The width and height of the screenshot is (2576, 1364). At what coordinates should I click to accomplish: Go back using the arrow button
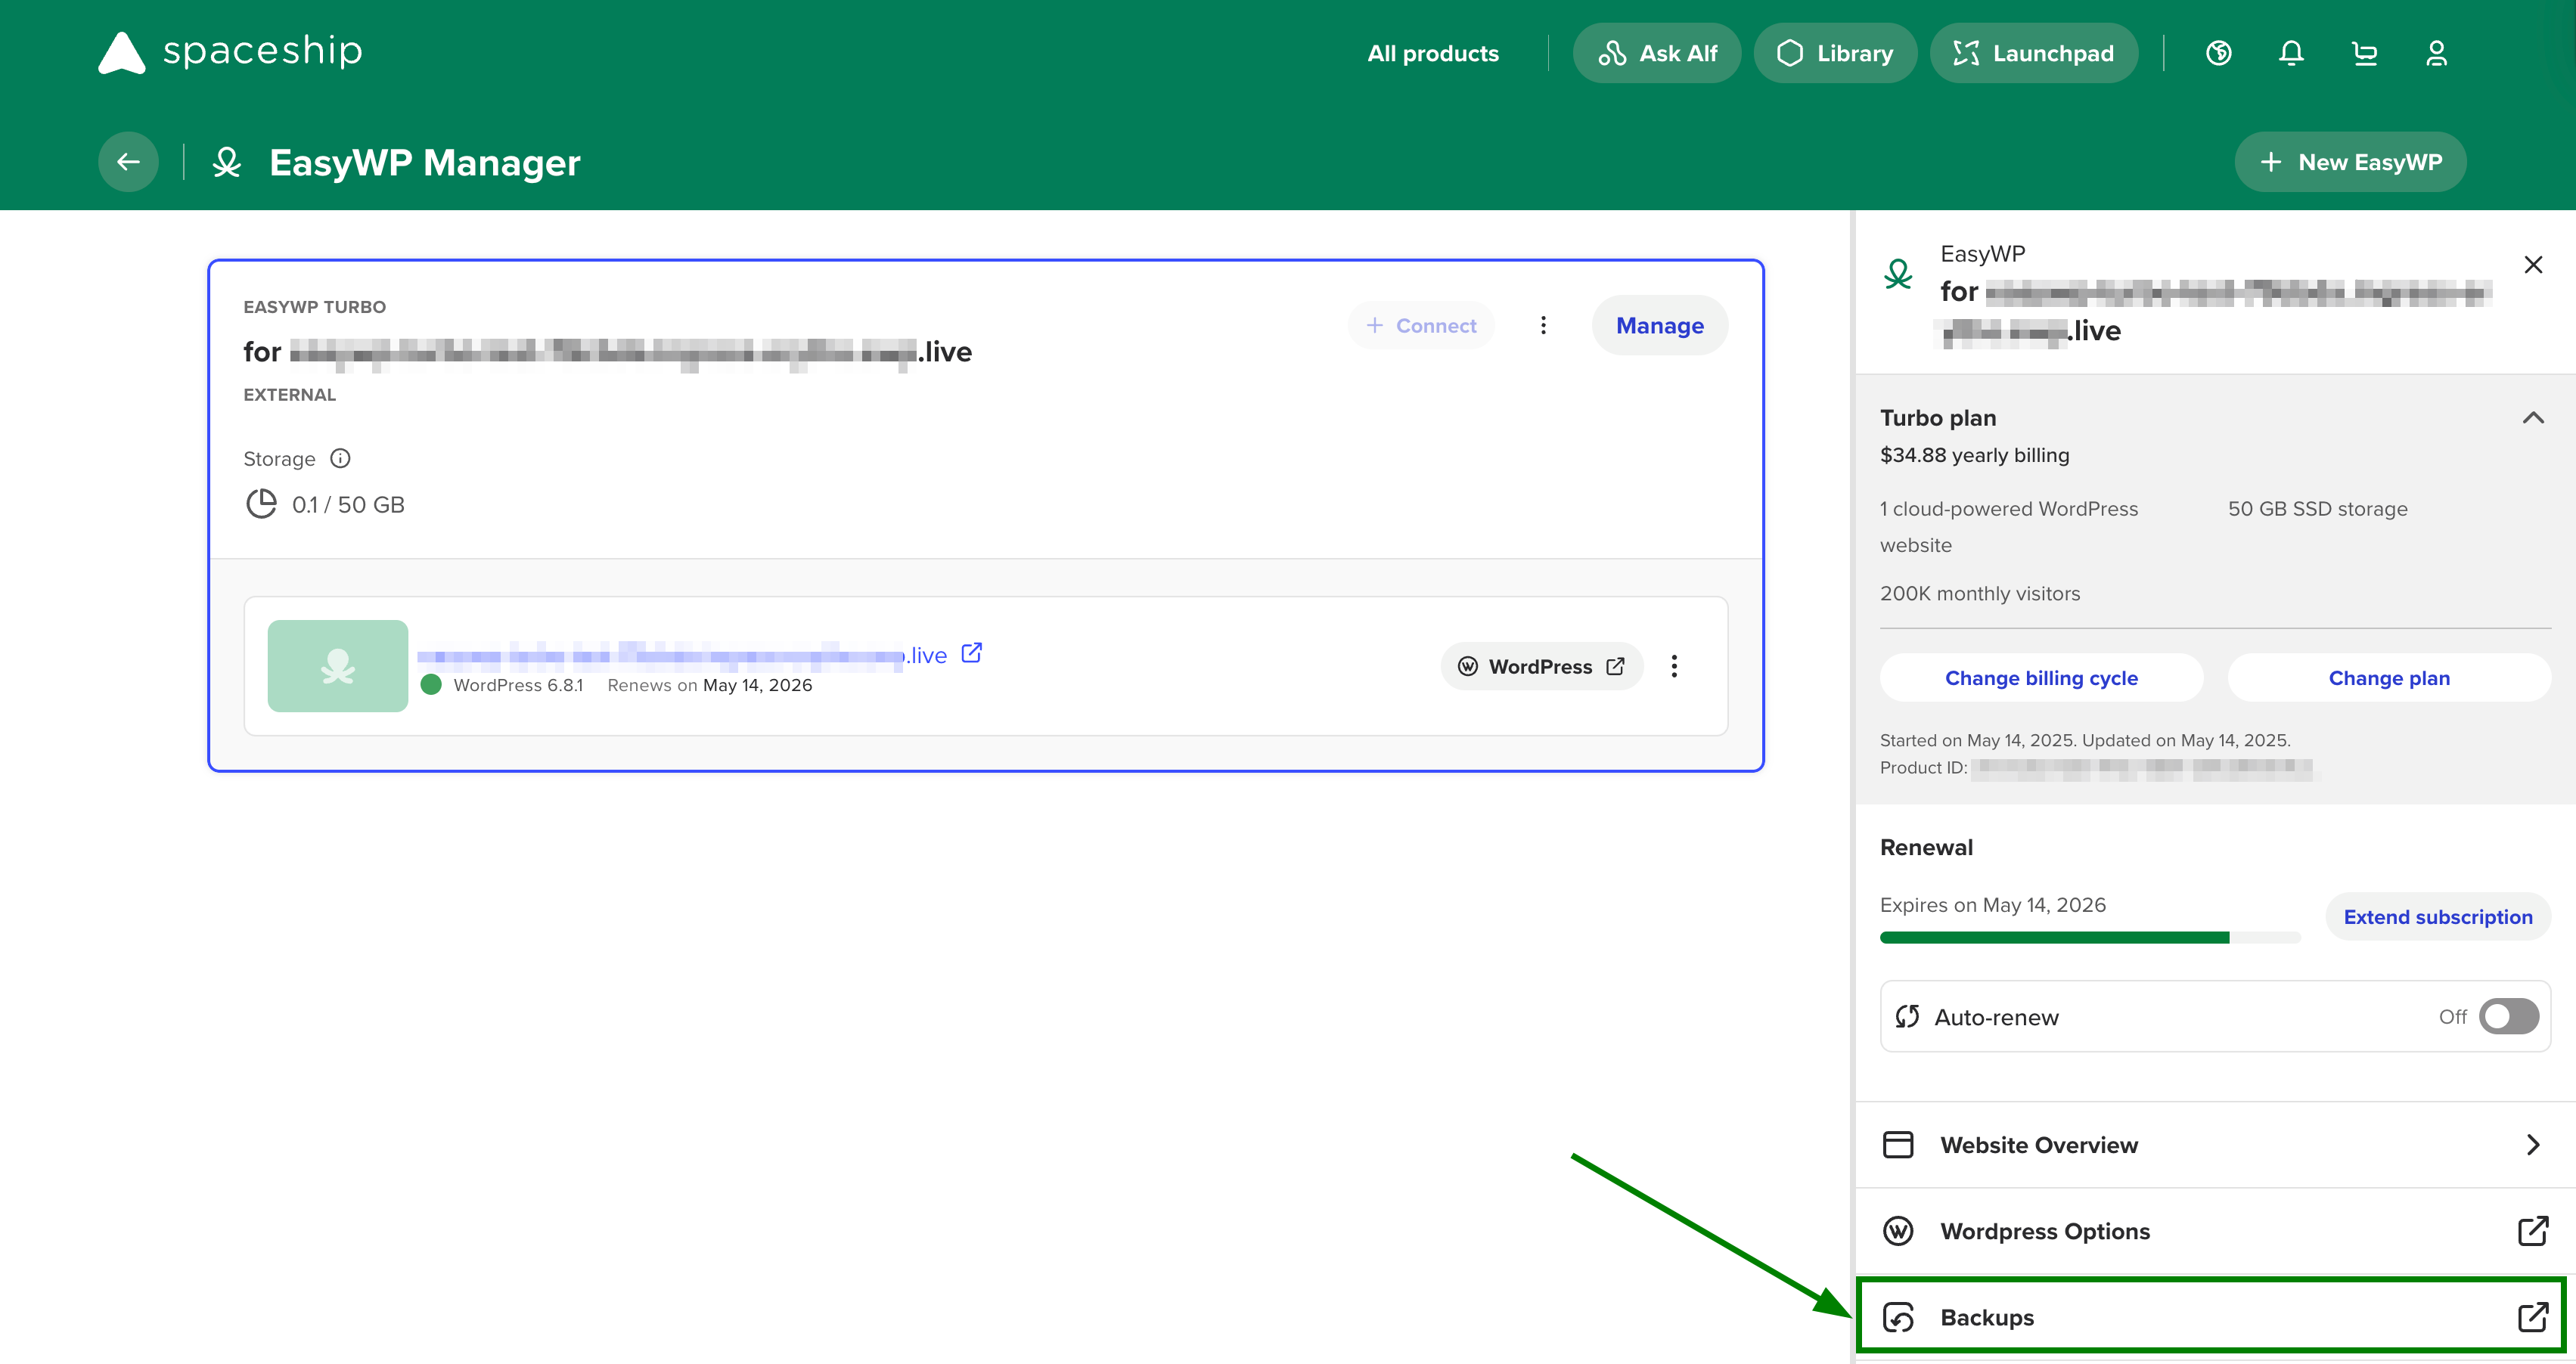tap(128, 162)
